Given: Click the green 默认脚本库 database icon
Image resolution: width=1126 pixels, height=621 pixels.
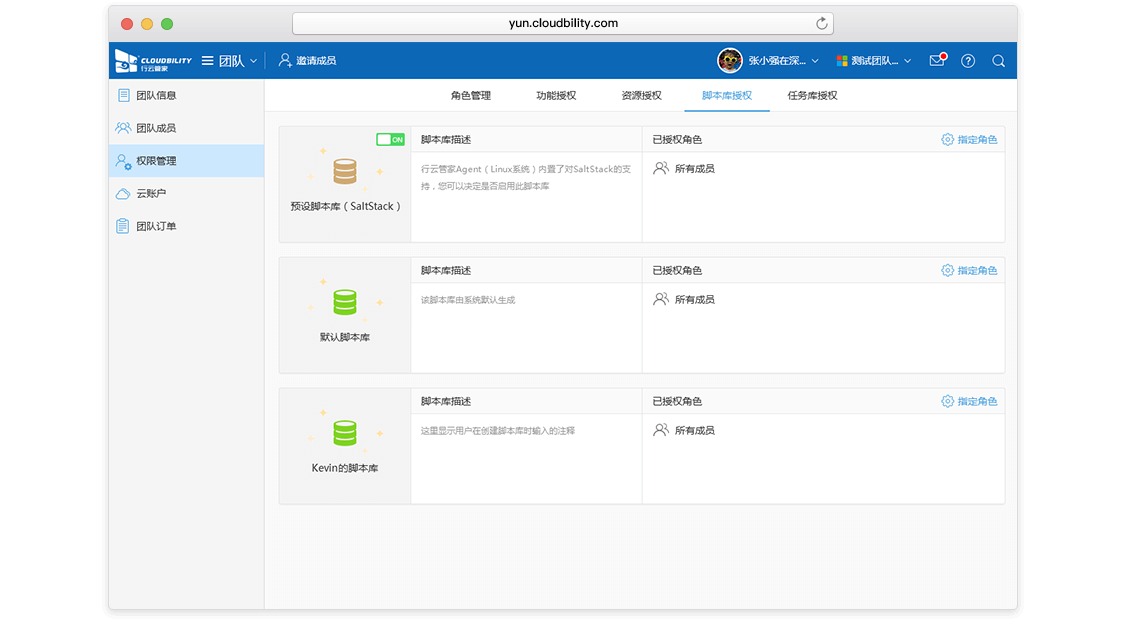Looking at the screenshot, I should tap(345, 302).
